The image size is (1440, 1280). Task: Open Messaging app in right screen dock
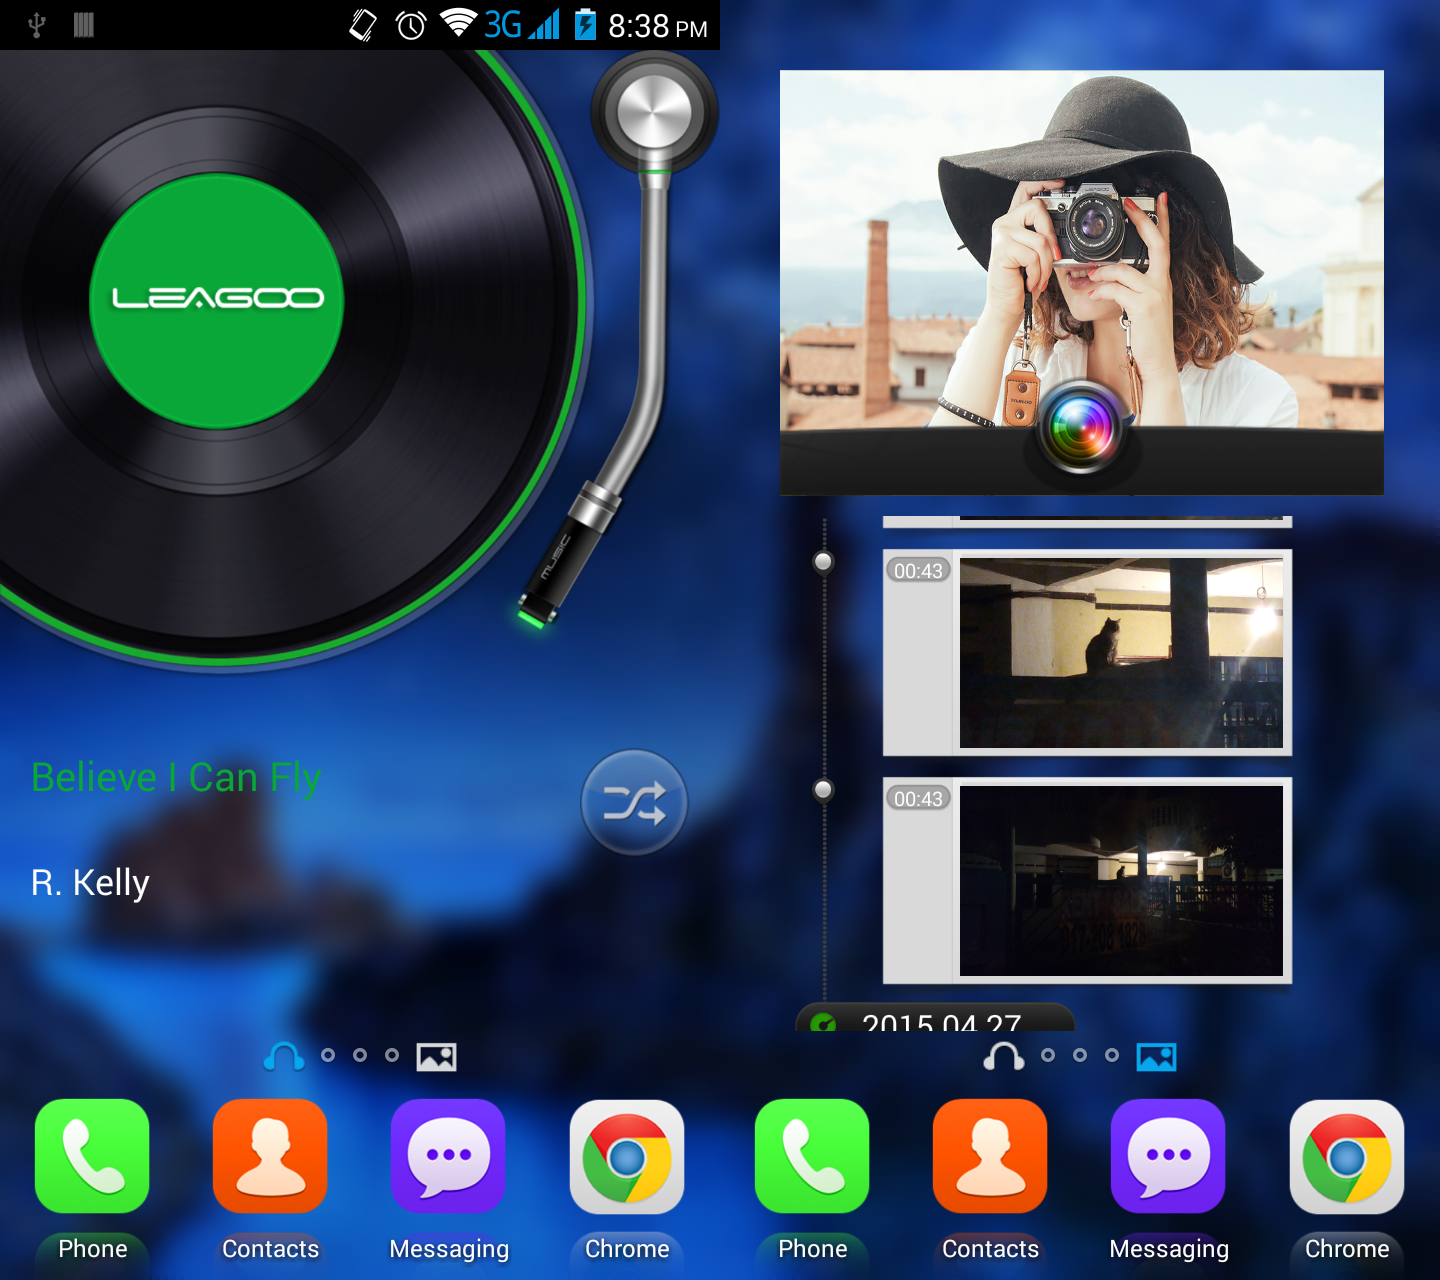pos(1168,1157)
